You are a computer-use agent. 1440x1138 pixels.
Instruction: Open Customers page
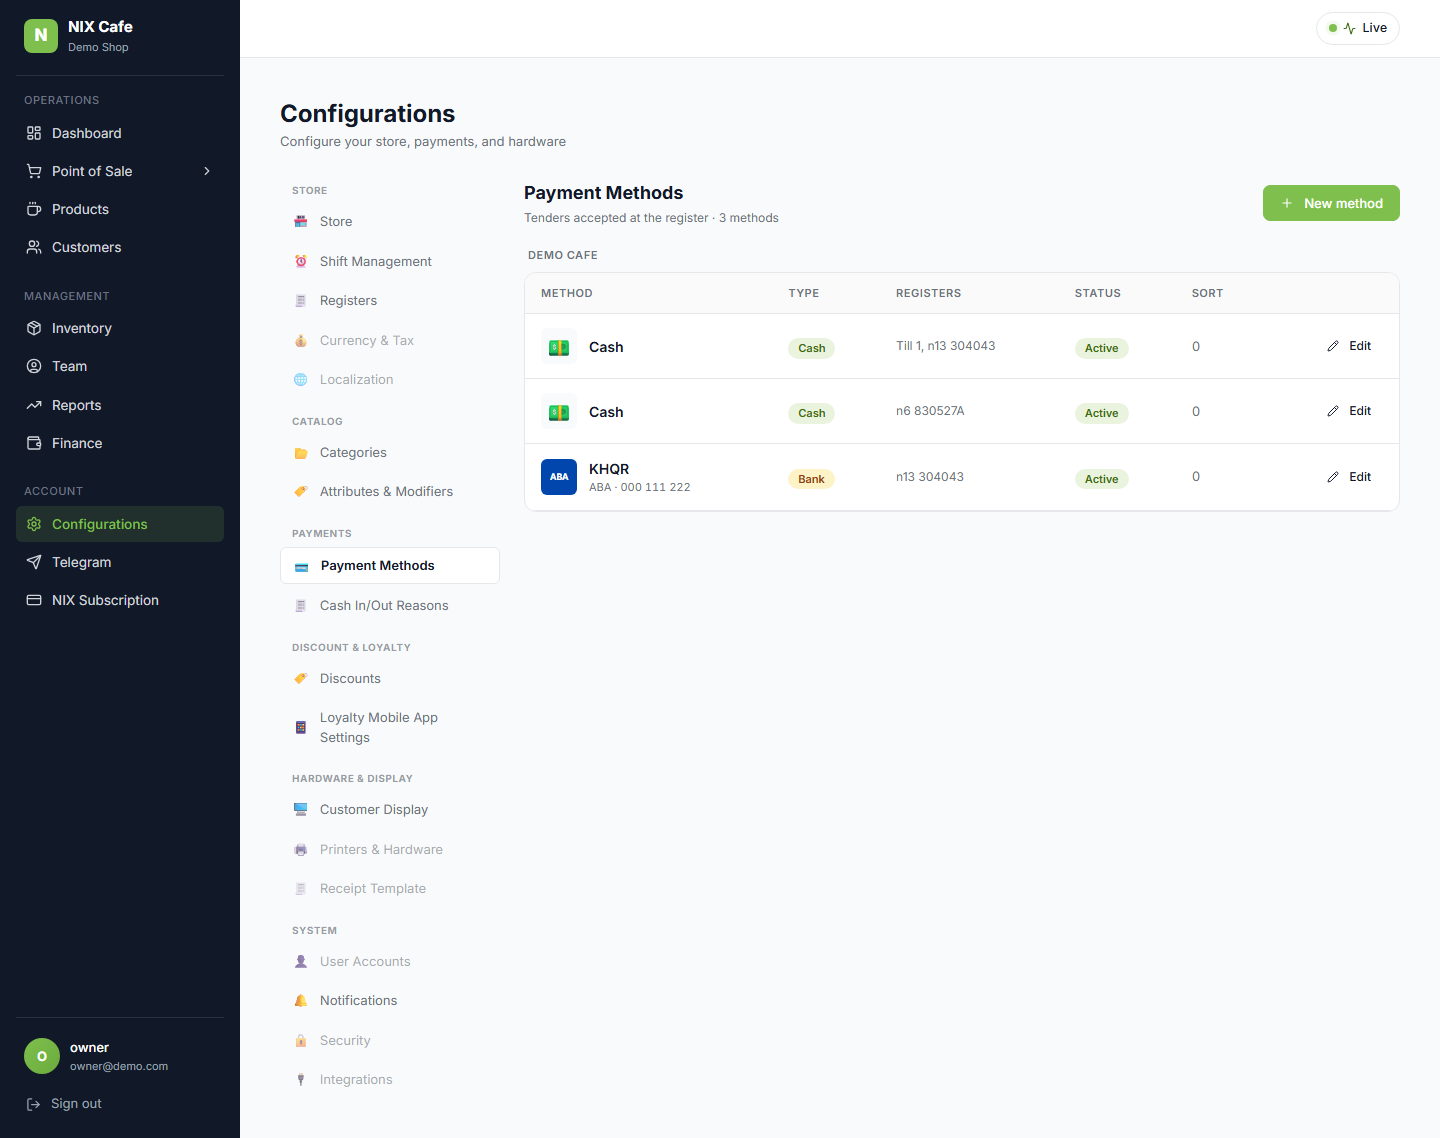pos(120,247)
